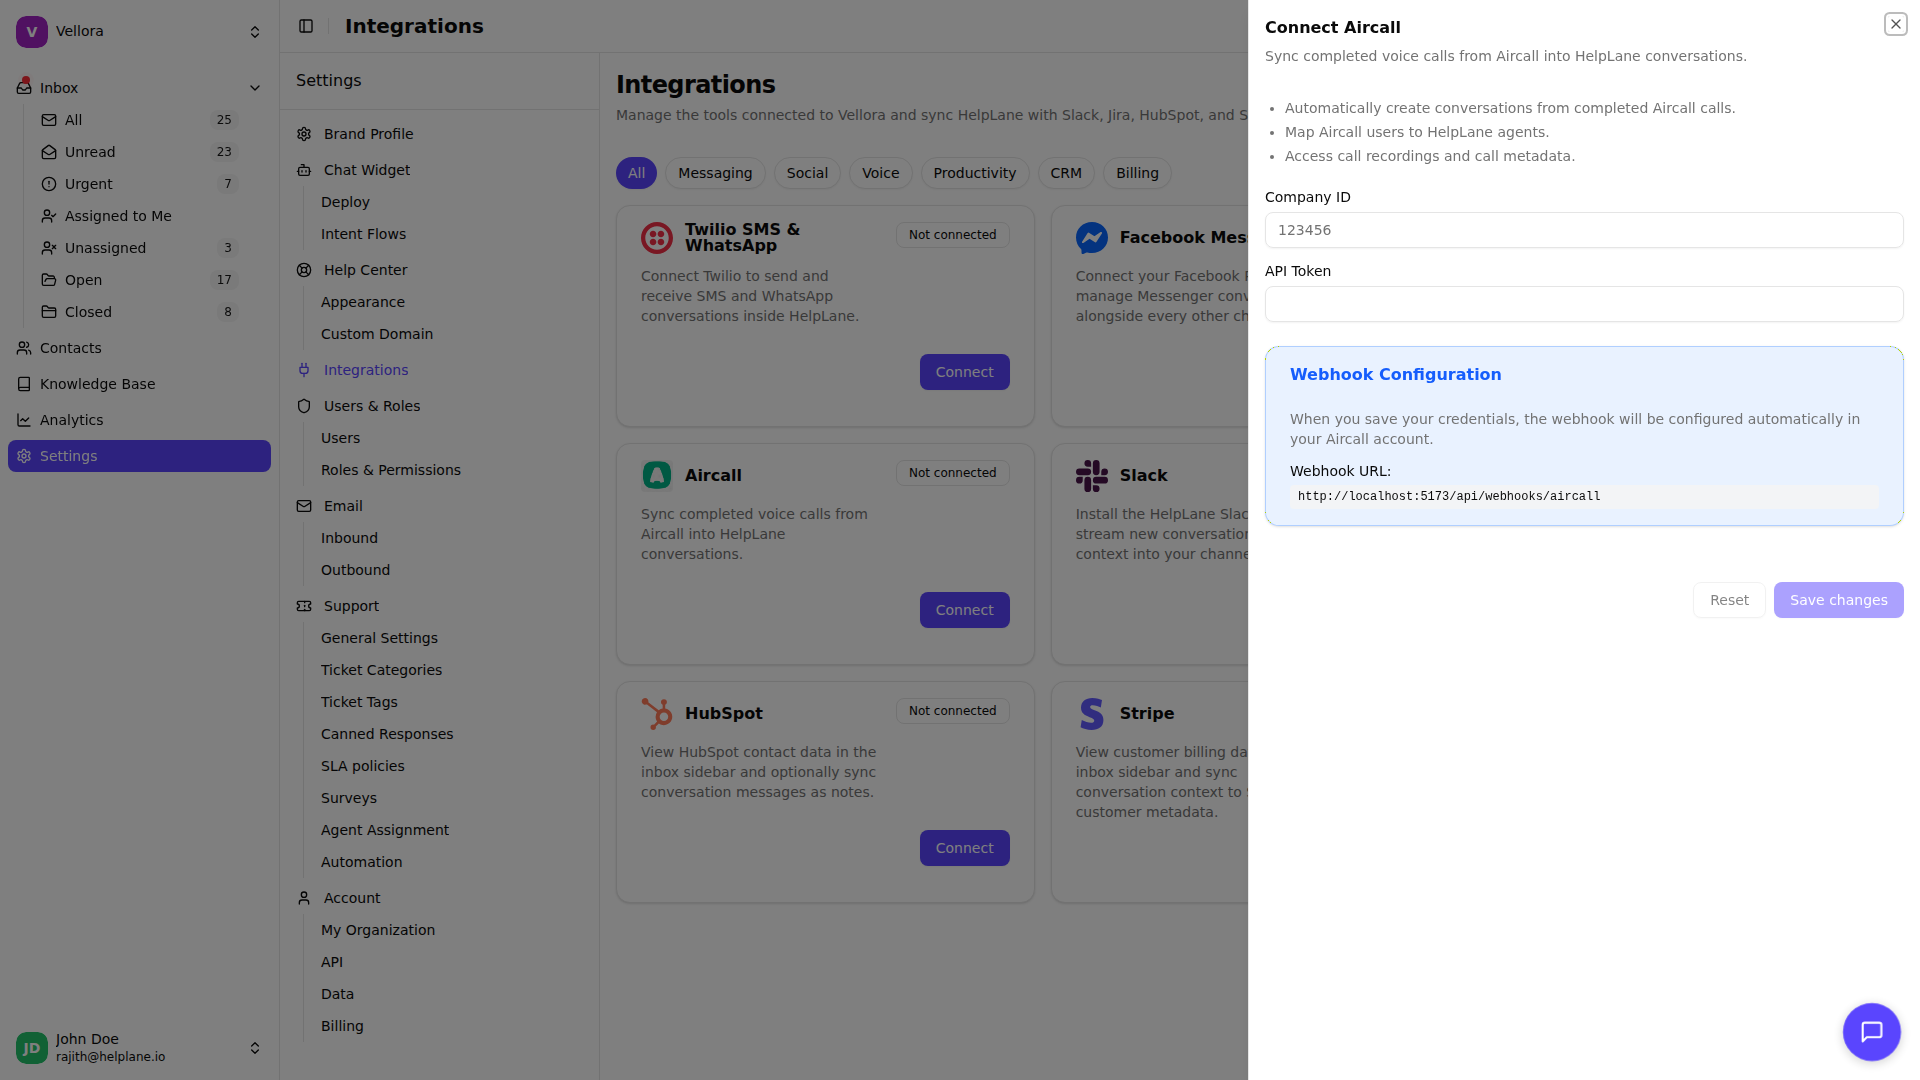Select the Social filter tab
The height and width of the screenshot is (1080, 1920).
point(807,173)
